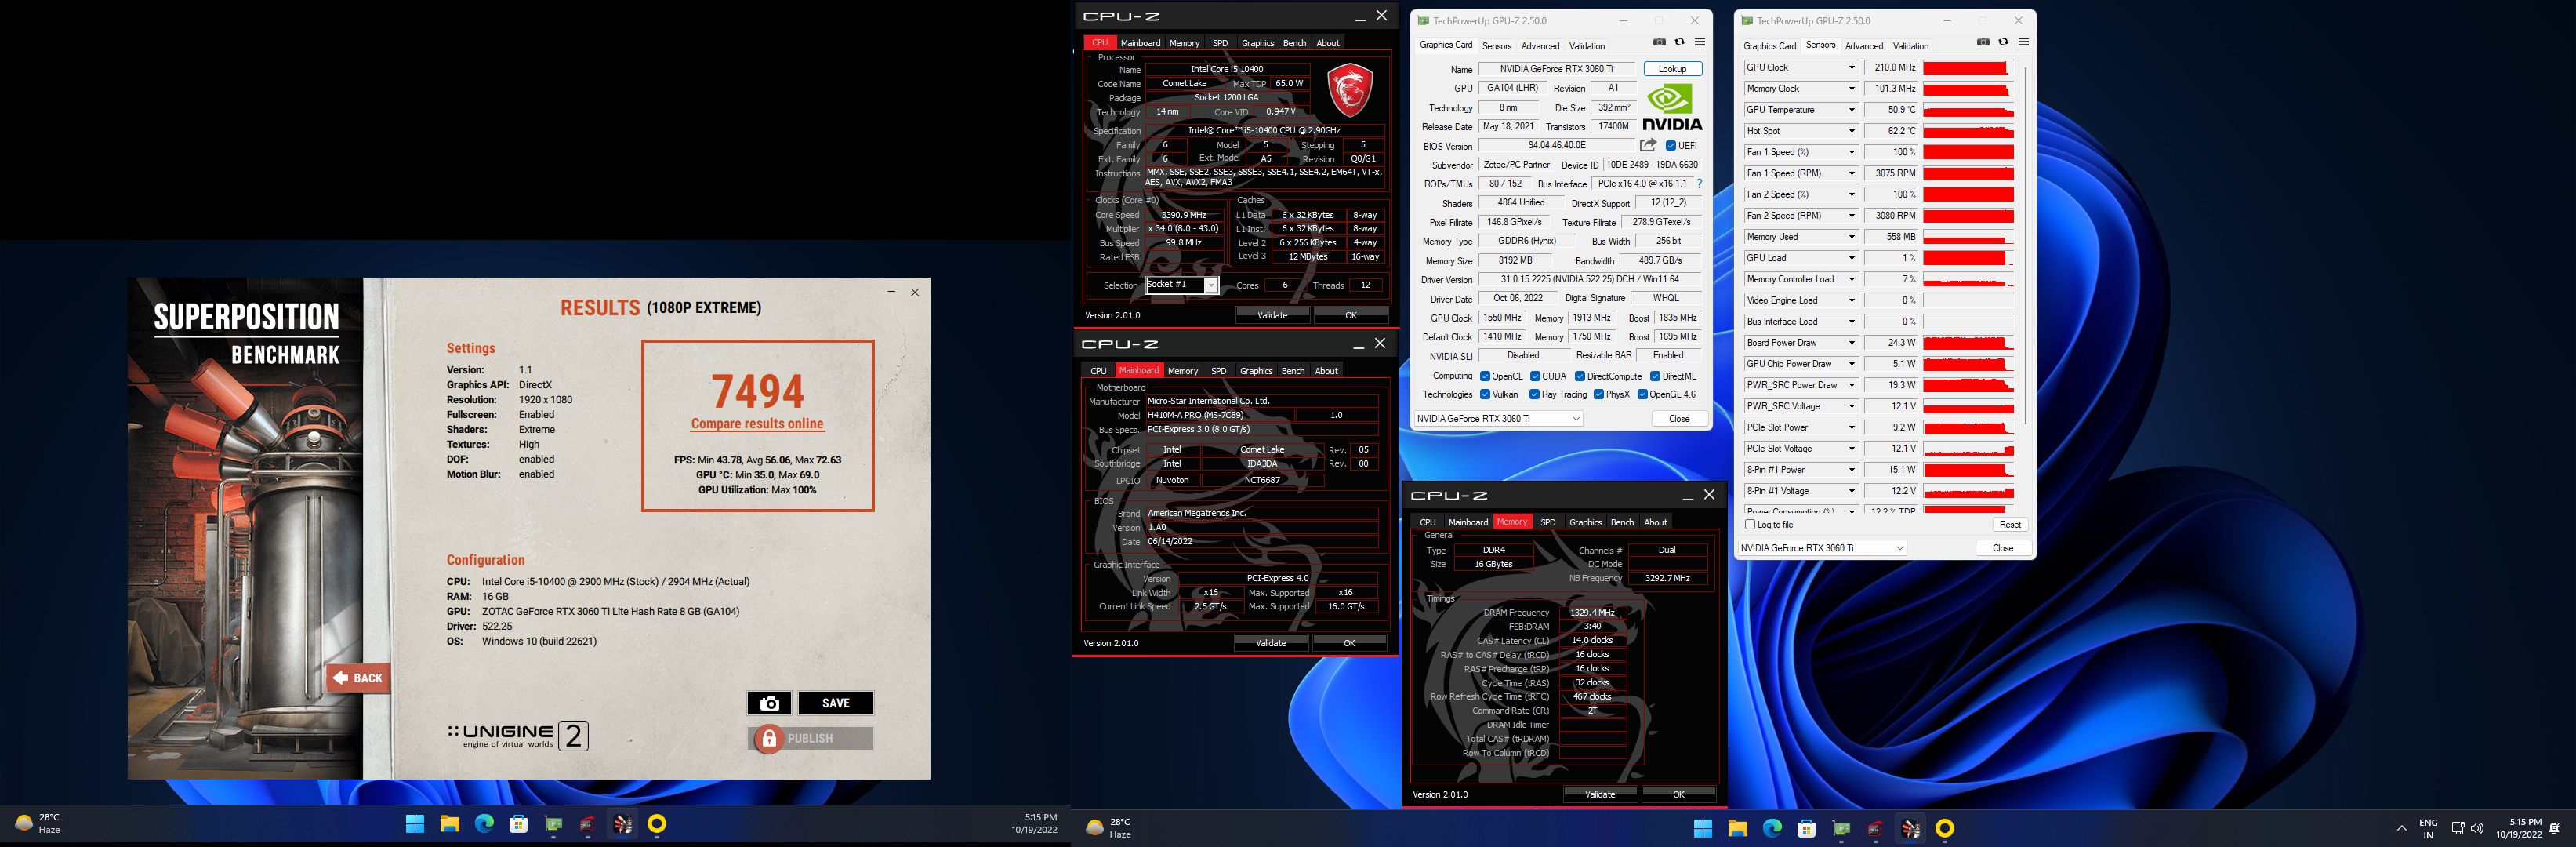The height and width of the screenshot is (847, 2576).
Task: Click the red lock PUBLISH button
Action: pos(810,738)
